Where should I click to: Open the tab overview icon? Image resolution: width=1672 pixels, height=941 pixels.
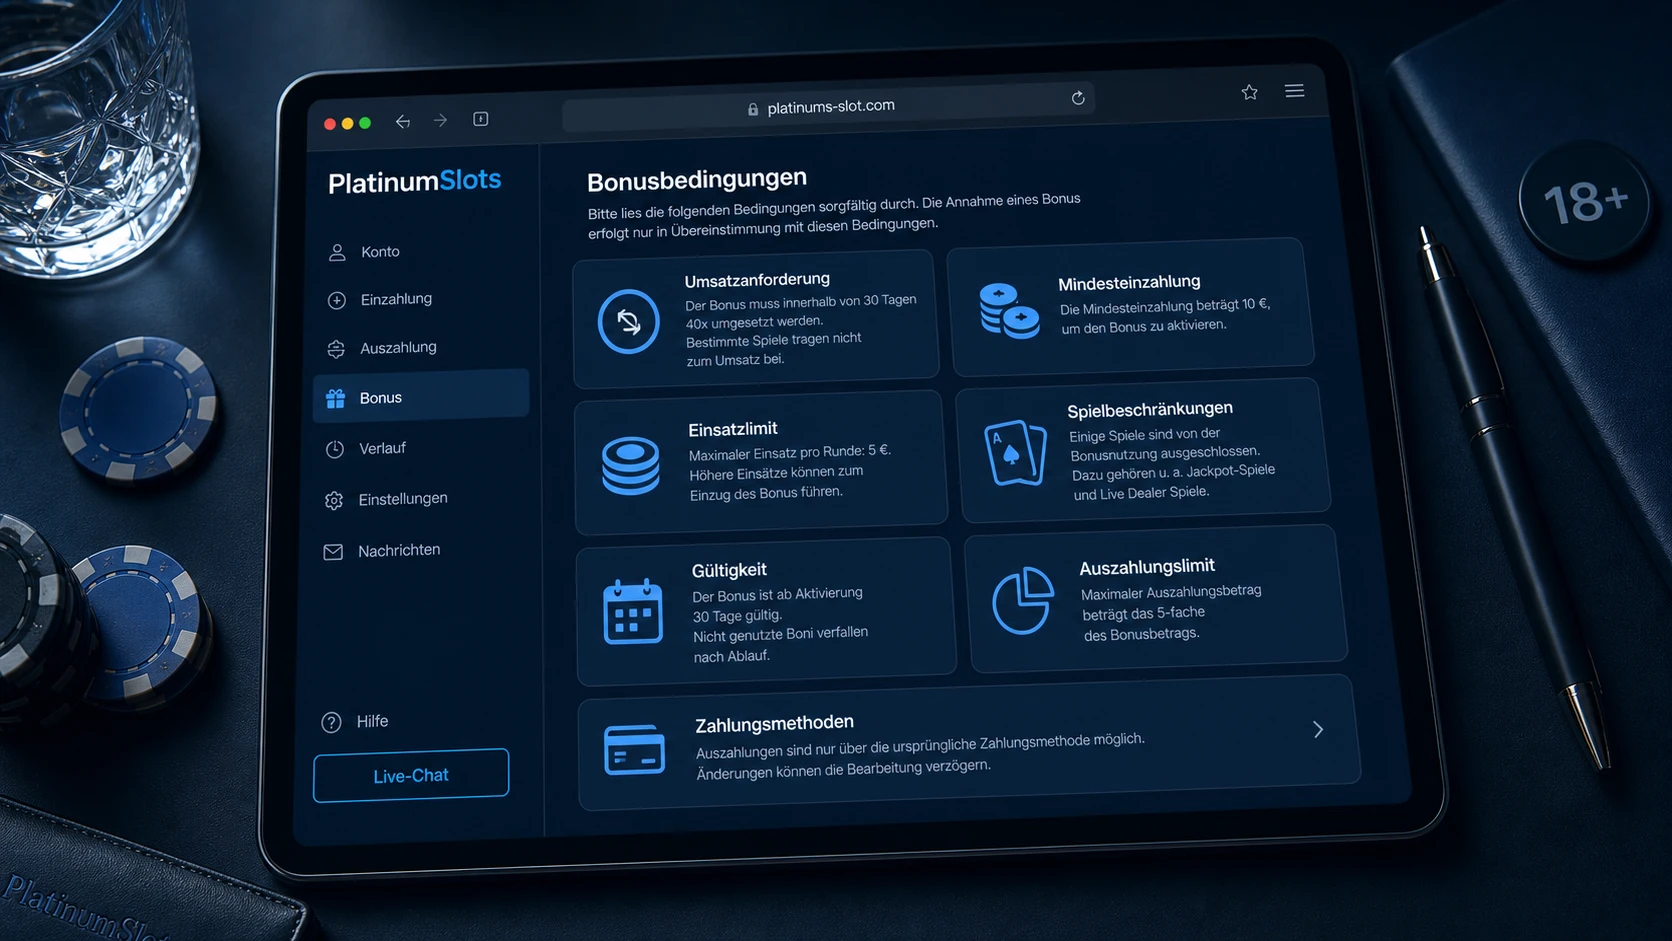pyautogui.click(x=481, y=119)
